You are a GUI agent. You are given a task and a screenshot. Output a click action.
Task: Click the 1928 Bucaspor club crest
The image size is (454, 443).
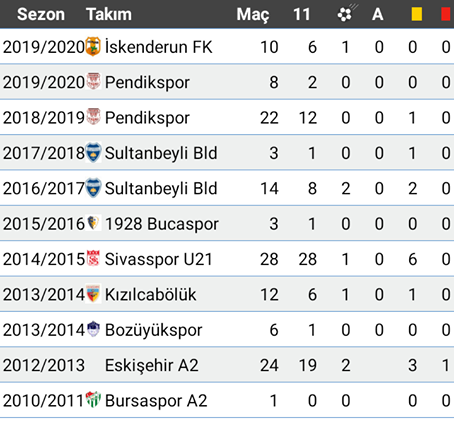pyautogui.click(x=93, y=223)
